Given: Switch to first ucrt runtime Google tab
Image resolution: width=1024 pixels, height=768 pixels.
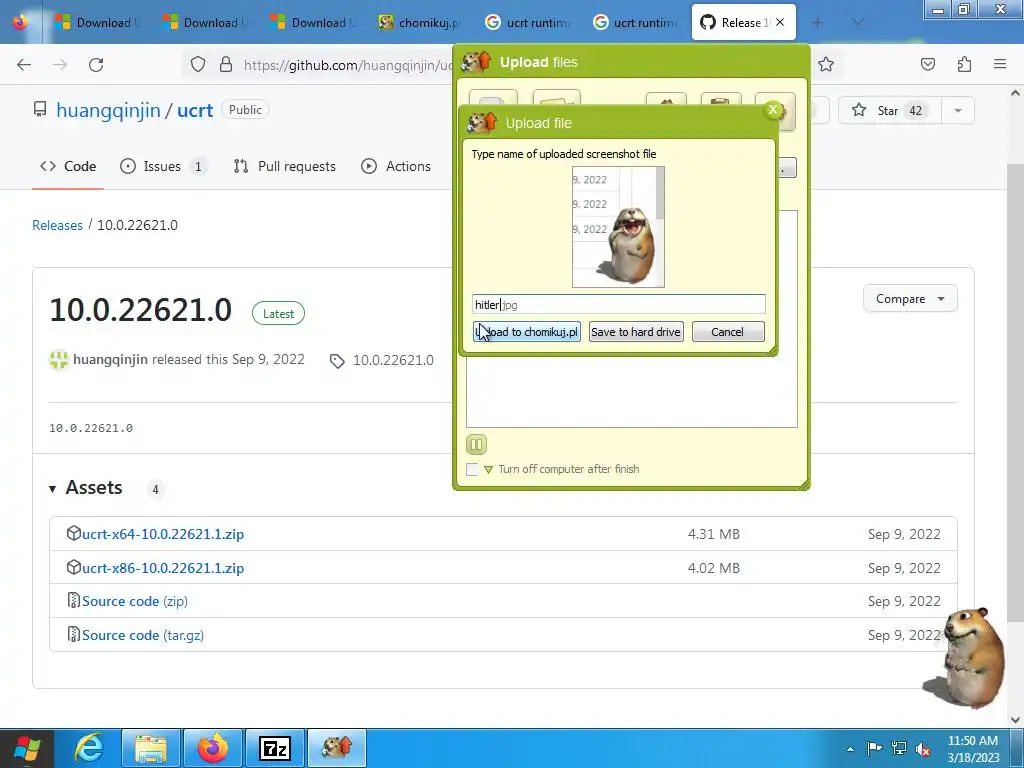Looking at the screenshot, I should click(528, 23).
